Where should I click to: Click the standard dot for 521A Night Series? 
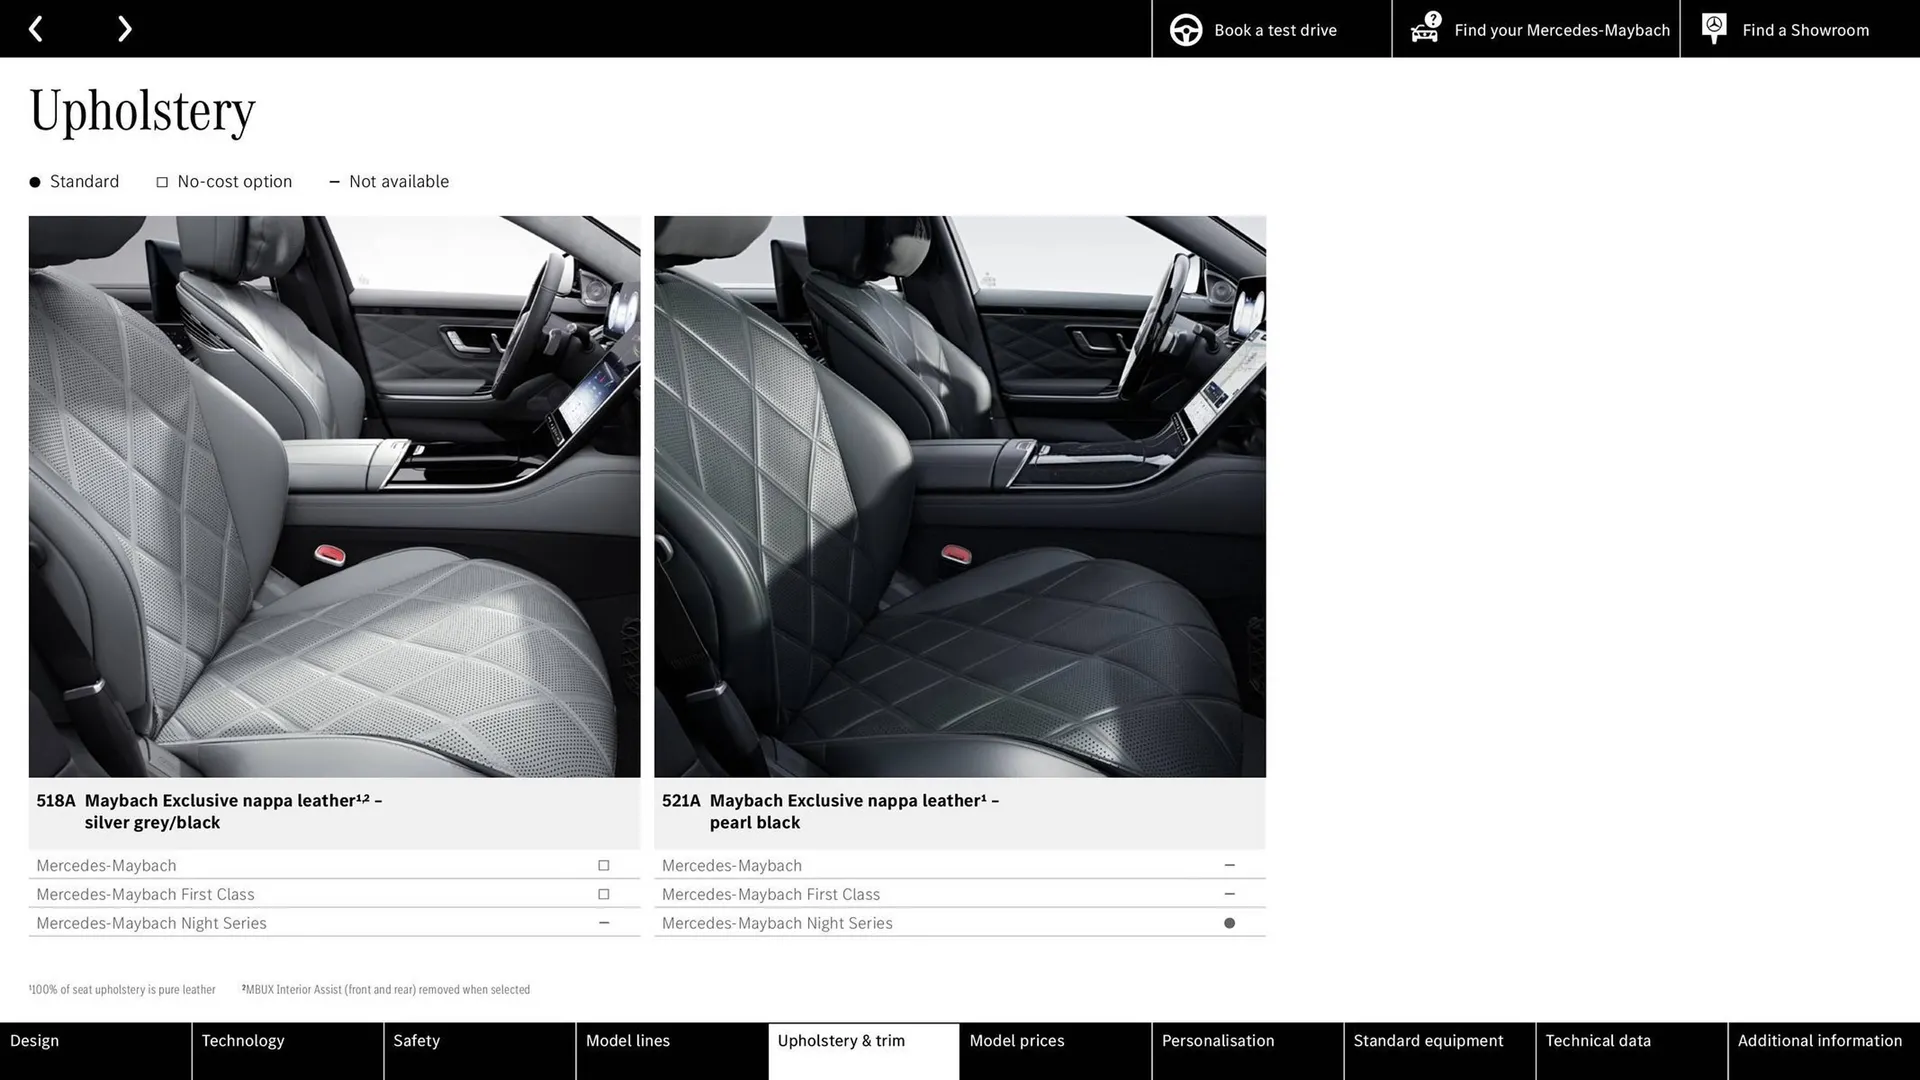point(1229,923)
